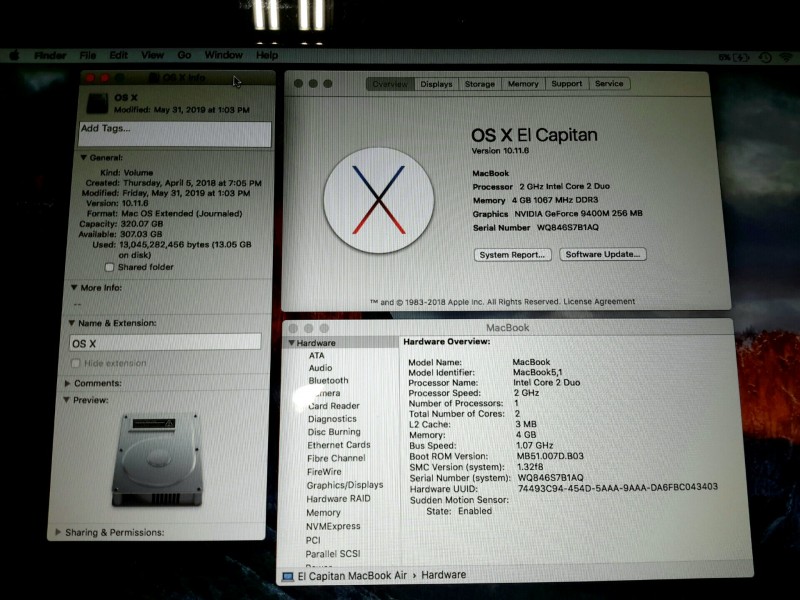Click the Capacity value 320.07 GB
Viewport: 800px width, 600px height.
(141, 224)
